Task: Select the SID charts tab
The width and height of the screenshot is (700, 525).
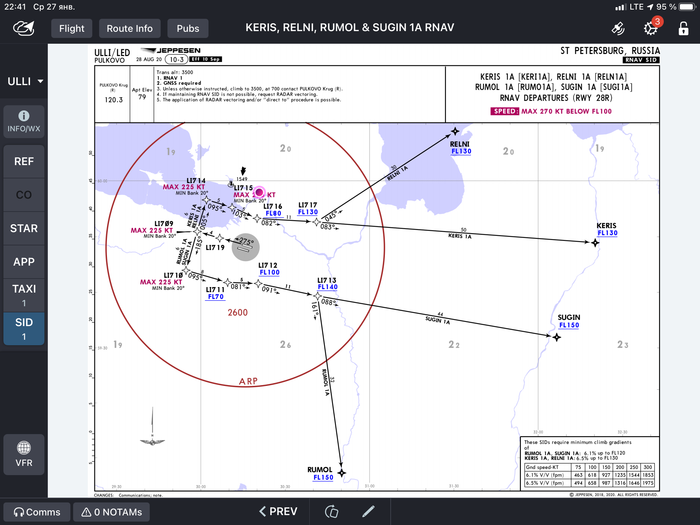Action: click(24, 329)
